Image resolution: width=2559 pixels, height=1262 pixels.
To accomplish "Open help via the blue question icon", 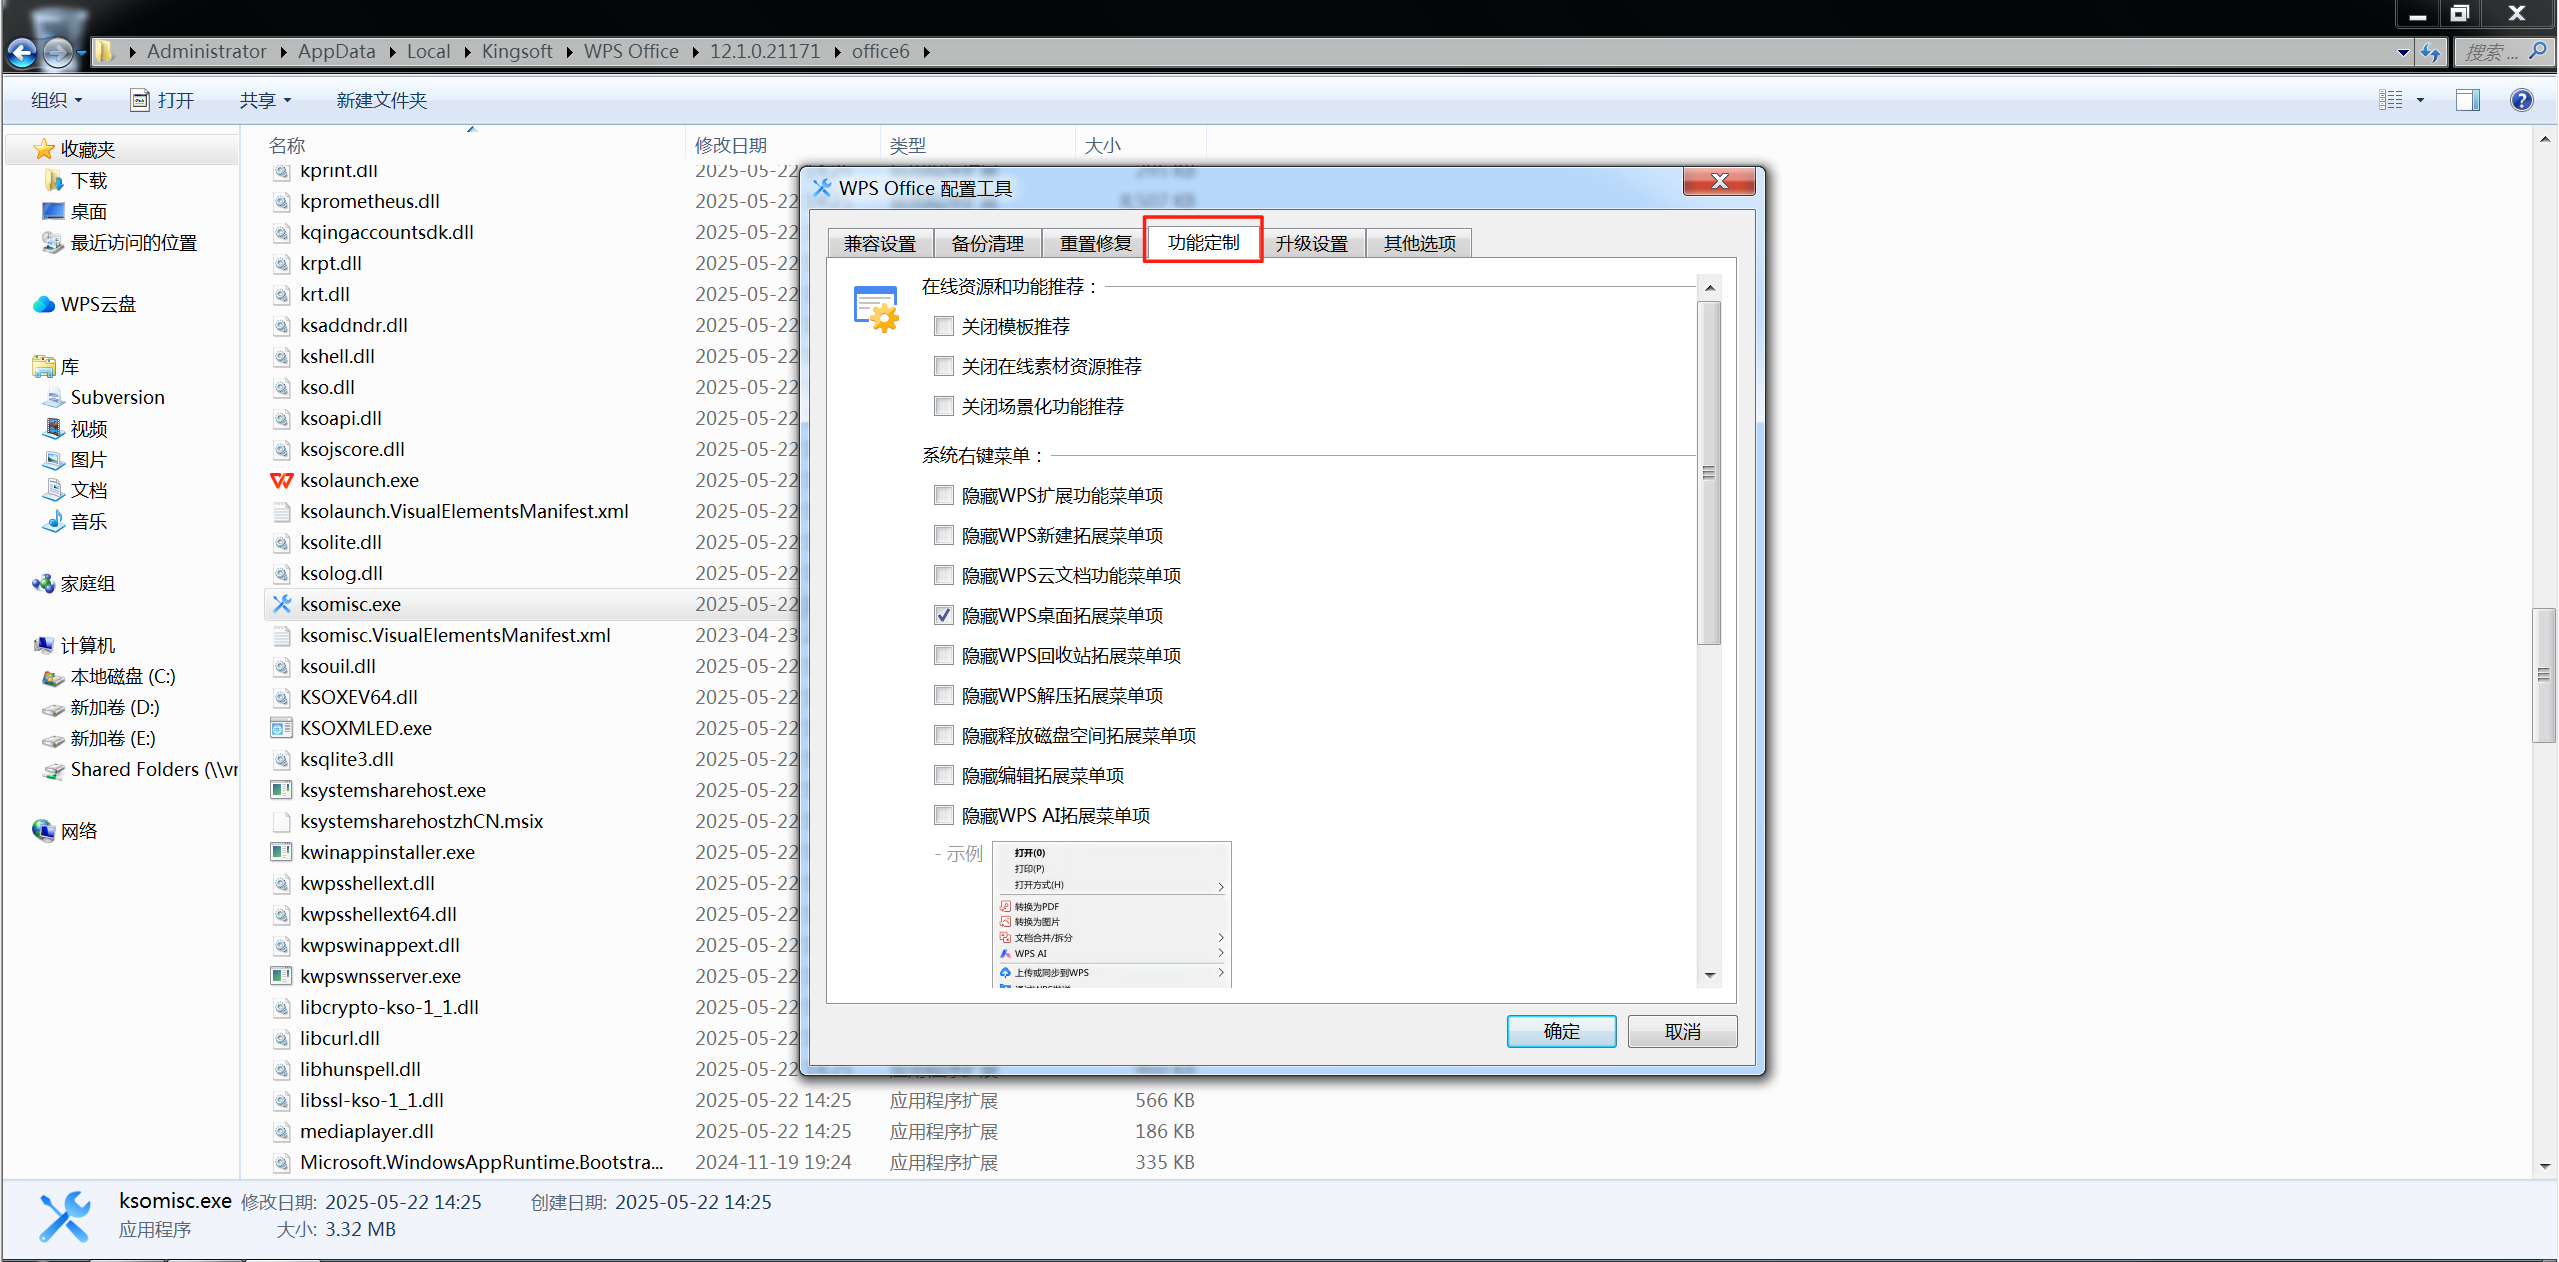I will (x=2522, y=100).
